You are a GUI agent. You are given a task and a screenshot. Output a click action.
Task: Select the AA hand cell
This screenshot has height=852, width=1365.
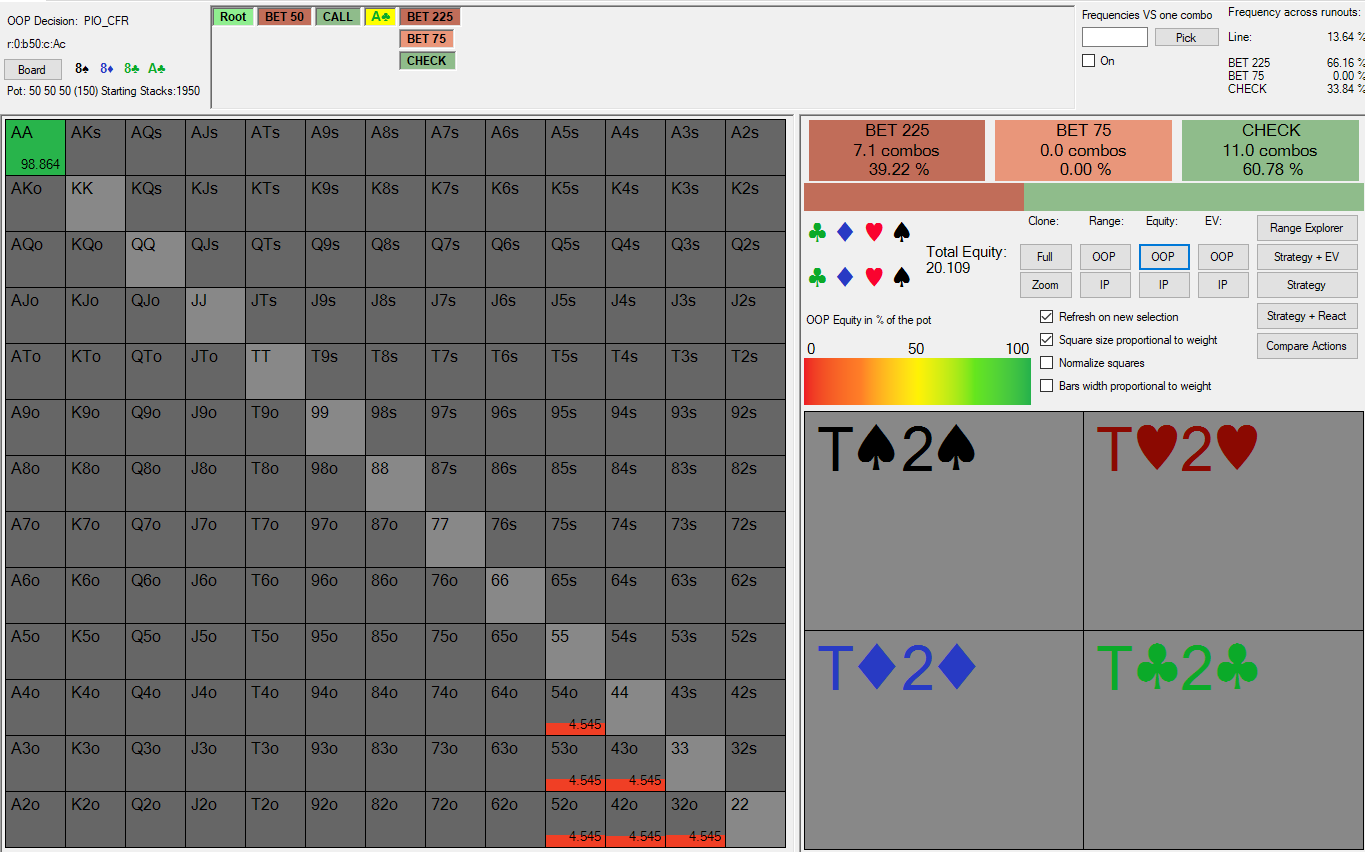tap(36, 147)
